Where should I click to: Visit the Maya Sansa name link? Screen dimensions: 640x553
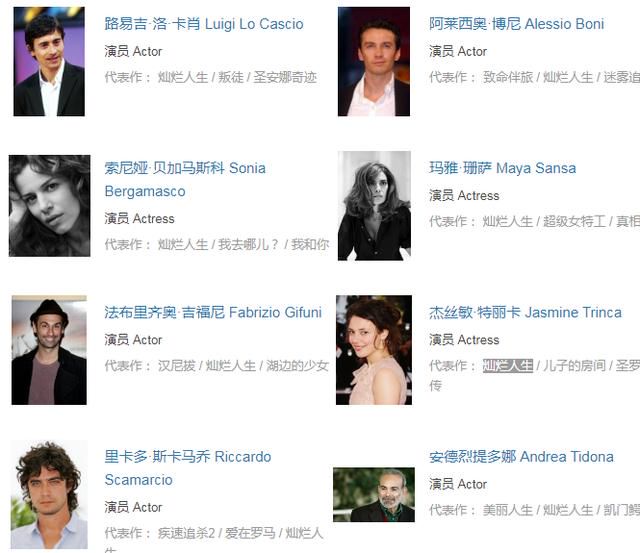(502, 168)
